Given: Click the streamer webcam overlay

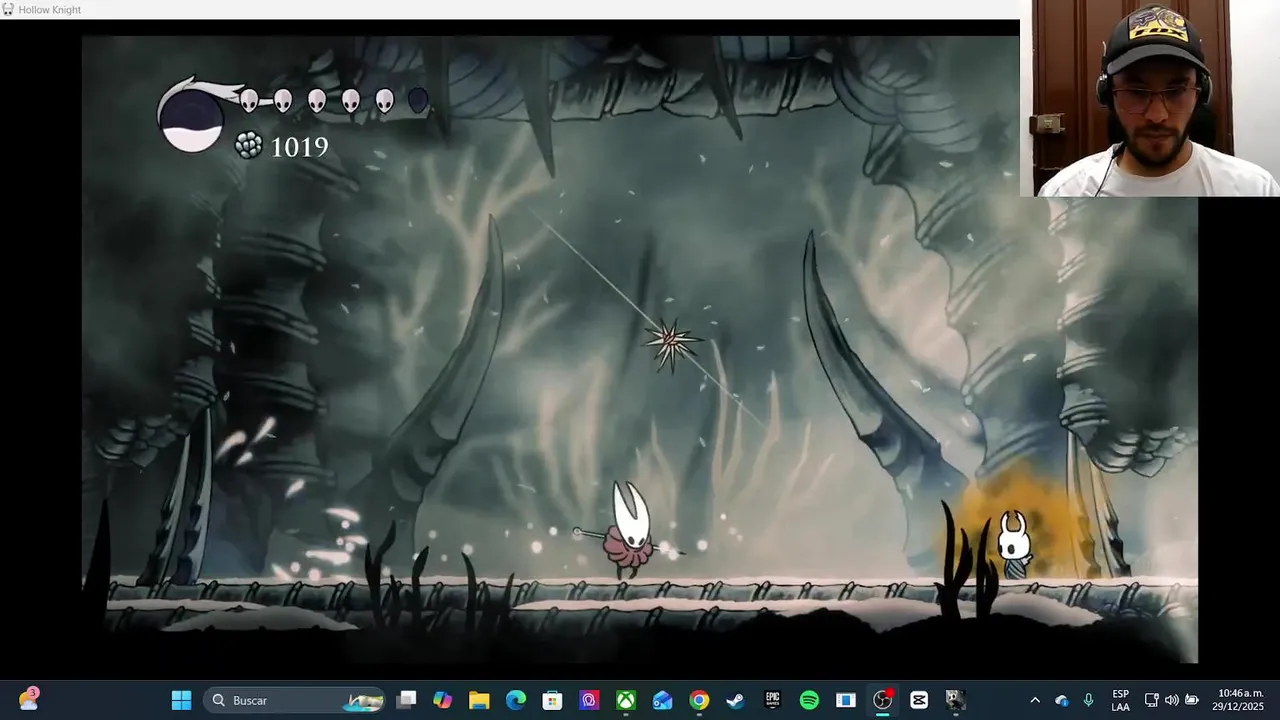Looking at the screenshot, I should 1150,98.
